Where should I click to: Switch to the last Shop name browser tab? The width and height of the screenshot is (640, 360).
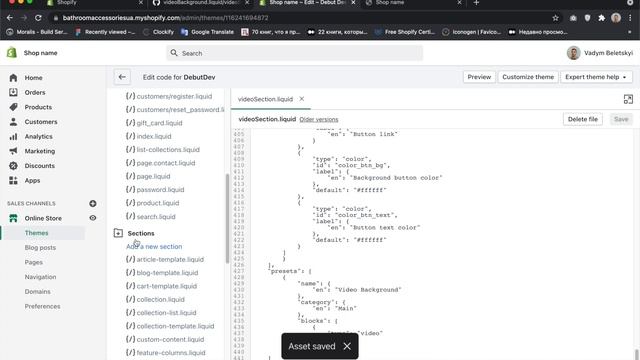click(x=413, y=3)
